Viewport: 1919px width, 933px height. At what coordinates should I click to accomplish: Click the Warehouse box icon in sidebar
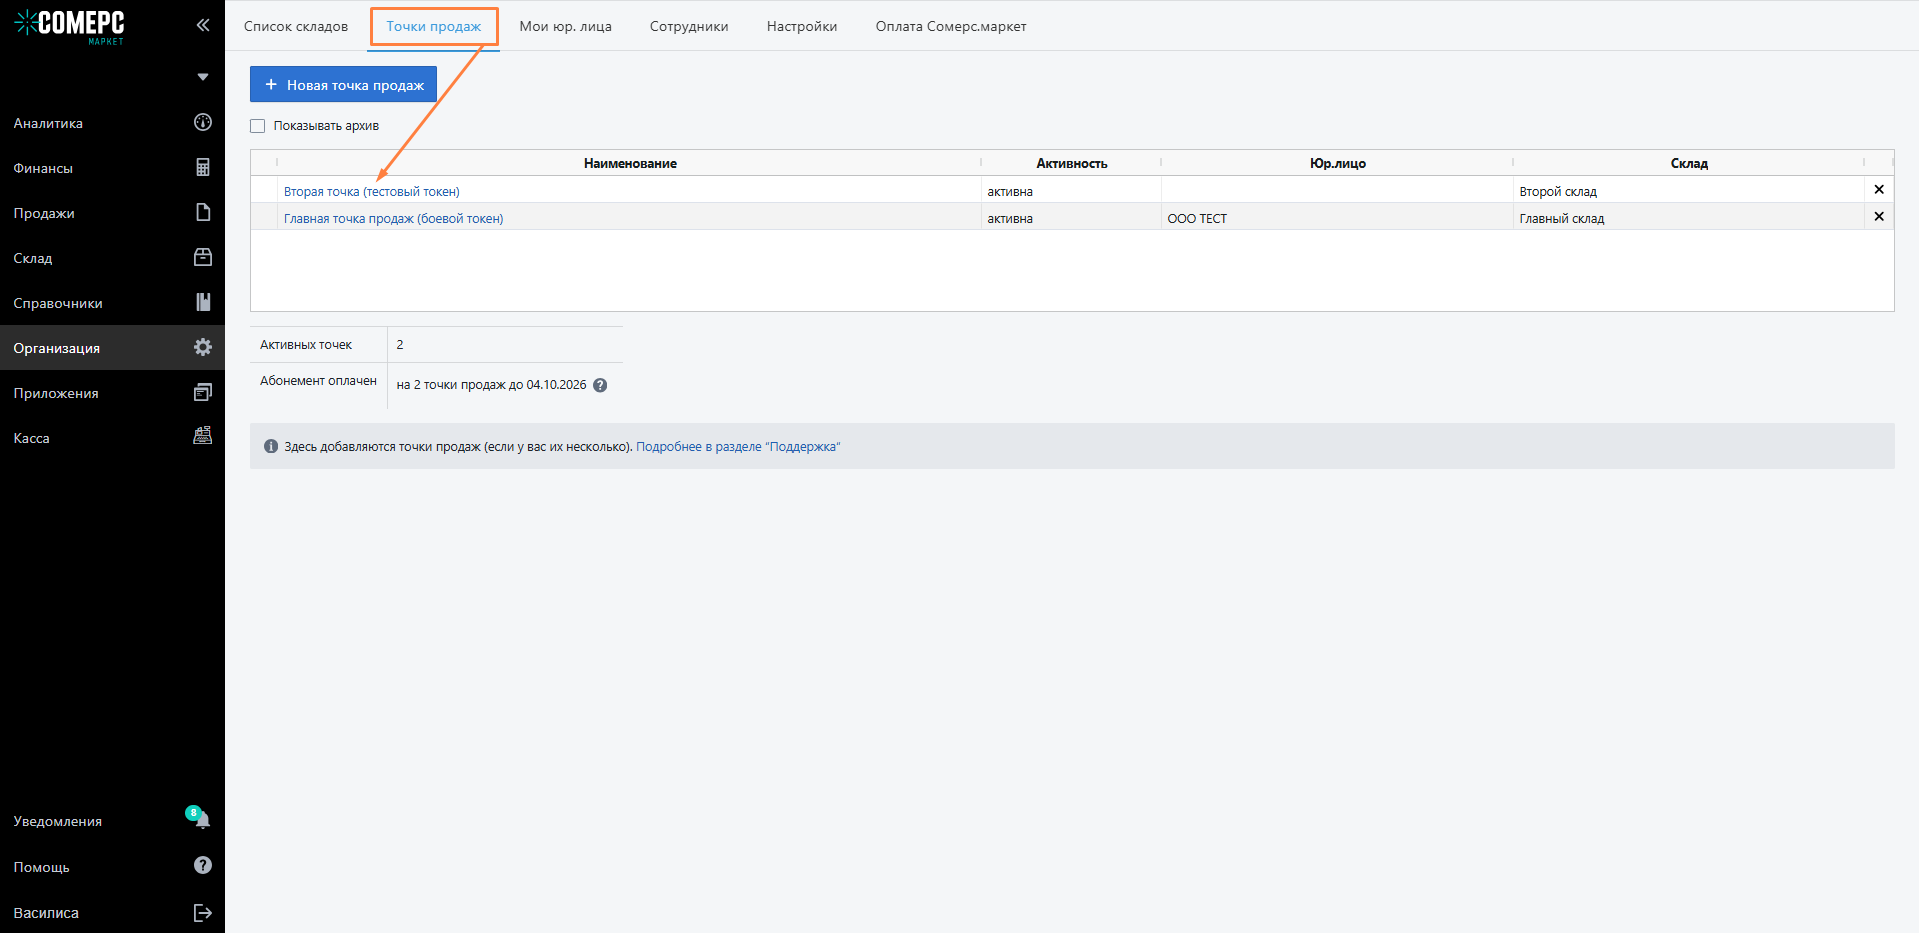[203, 258]
